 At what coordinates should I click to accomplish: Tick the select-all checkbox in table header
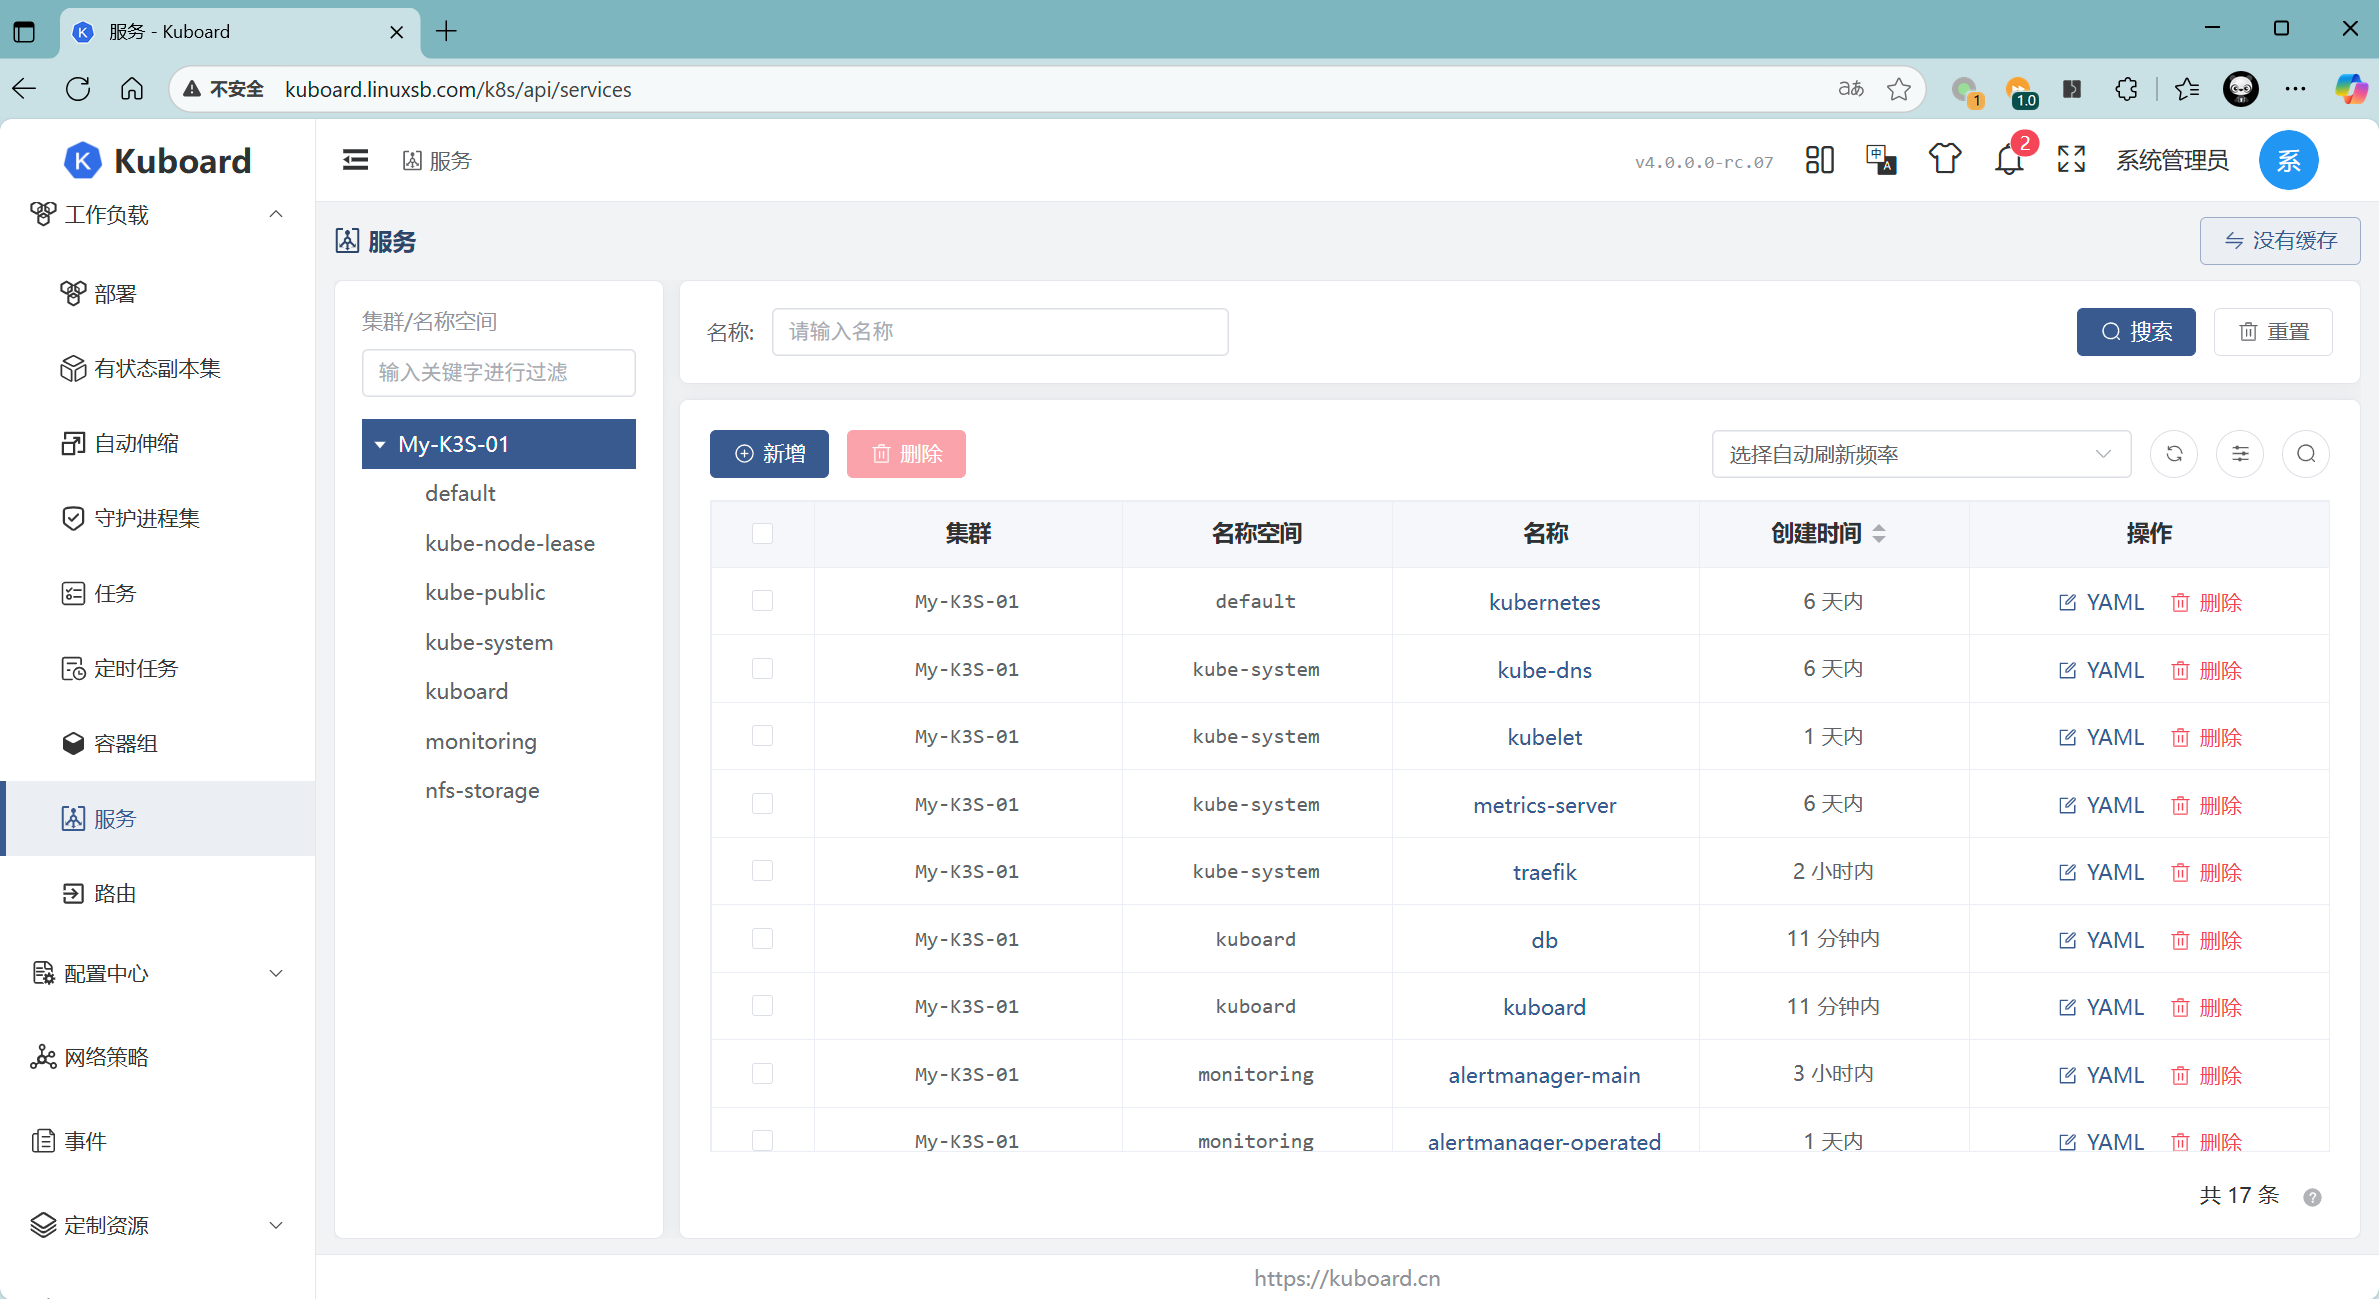click(762, 533)
